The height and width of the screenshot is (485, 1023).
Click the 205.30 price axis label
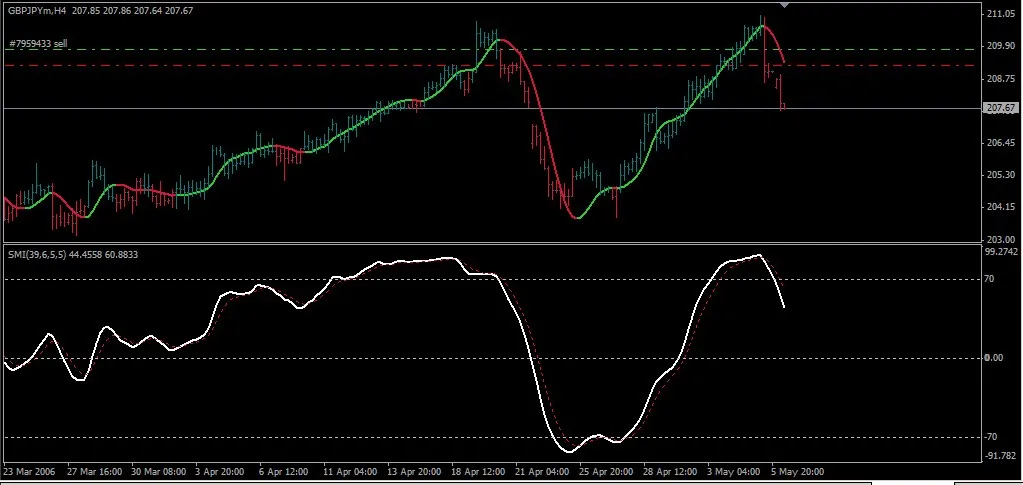tap(1000, 175)
